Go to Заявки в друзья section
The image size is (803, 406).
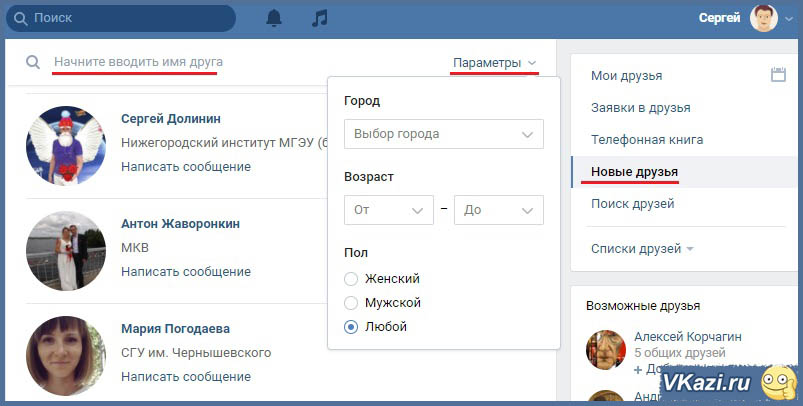[641, 108]
